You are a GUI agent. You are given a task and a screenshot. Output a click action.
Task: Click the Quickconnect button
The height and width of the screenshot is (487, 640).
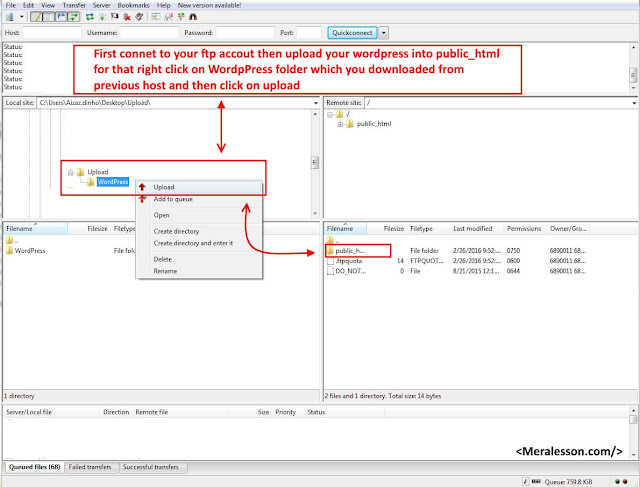click(352, 33)
